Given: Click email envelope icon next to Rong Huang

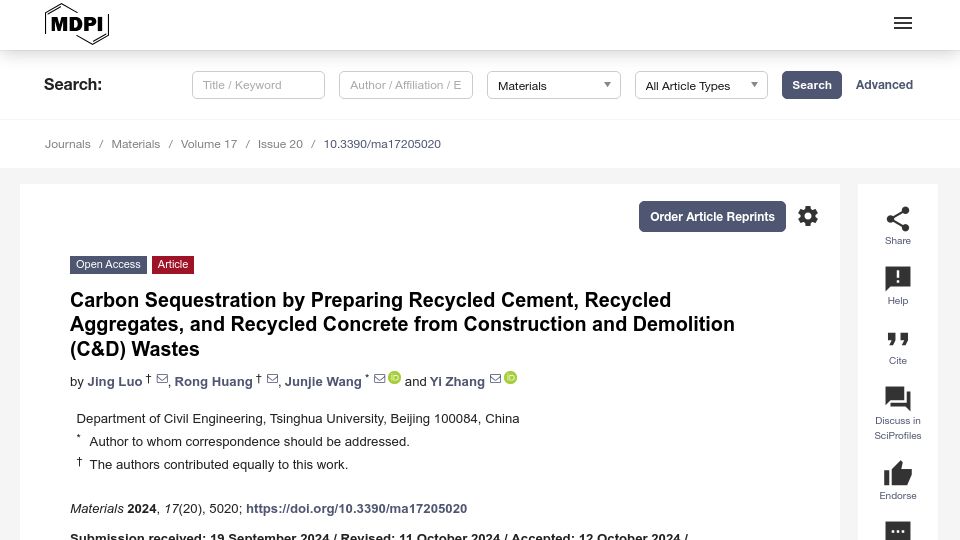Looking at the screenshot, I should pos(272,379).
